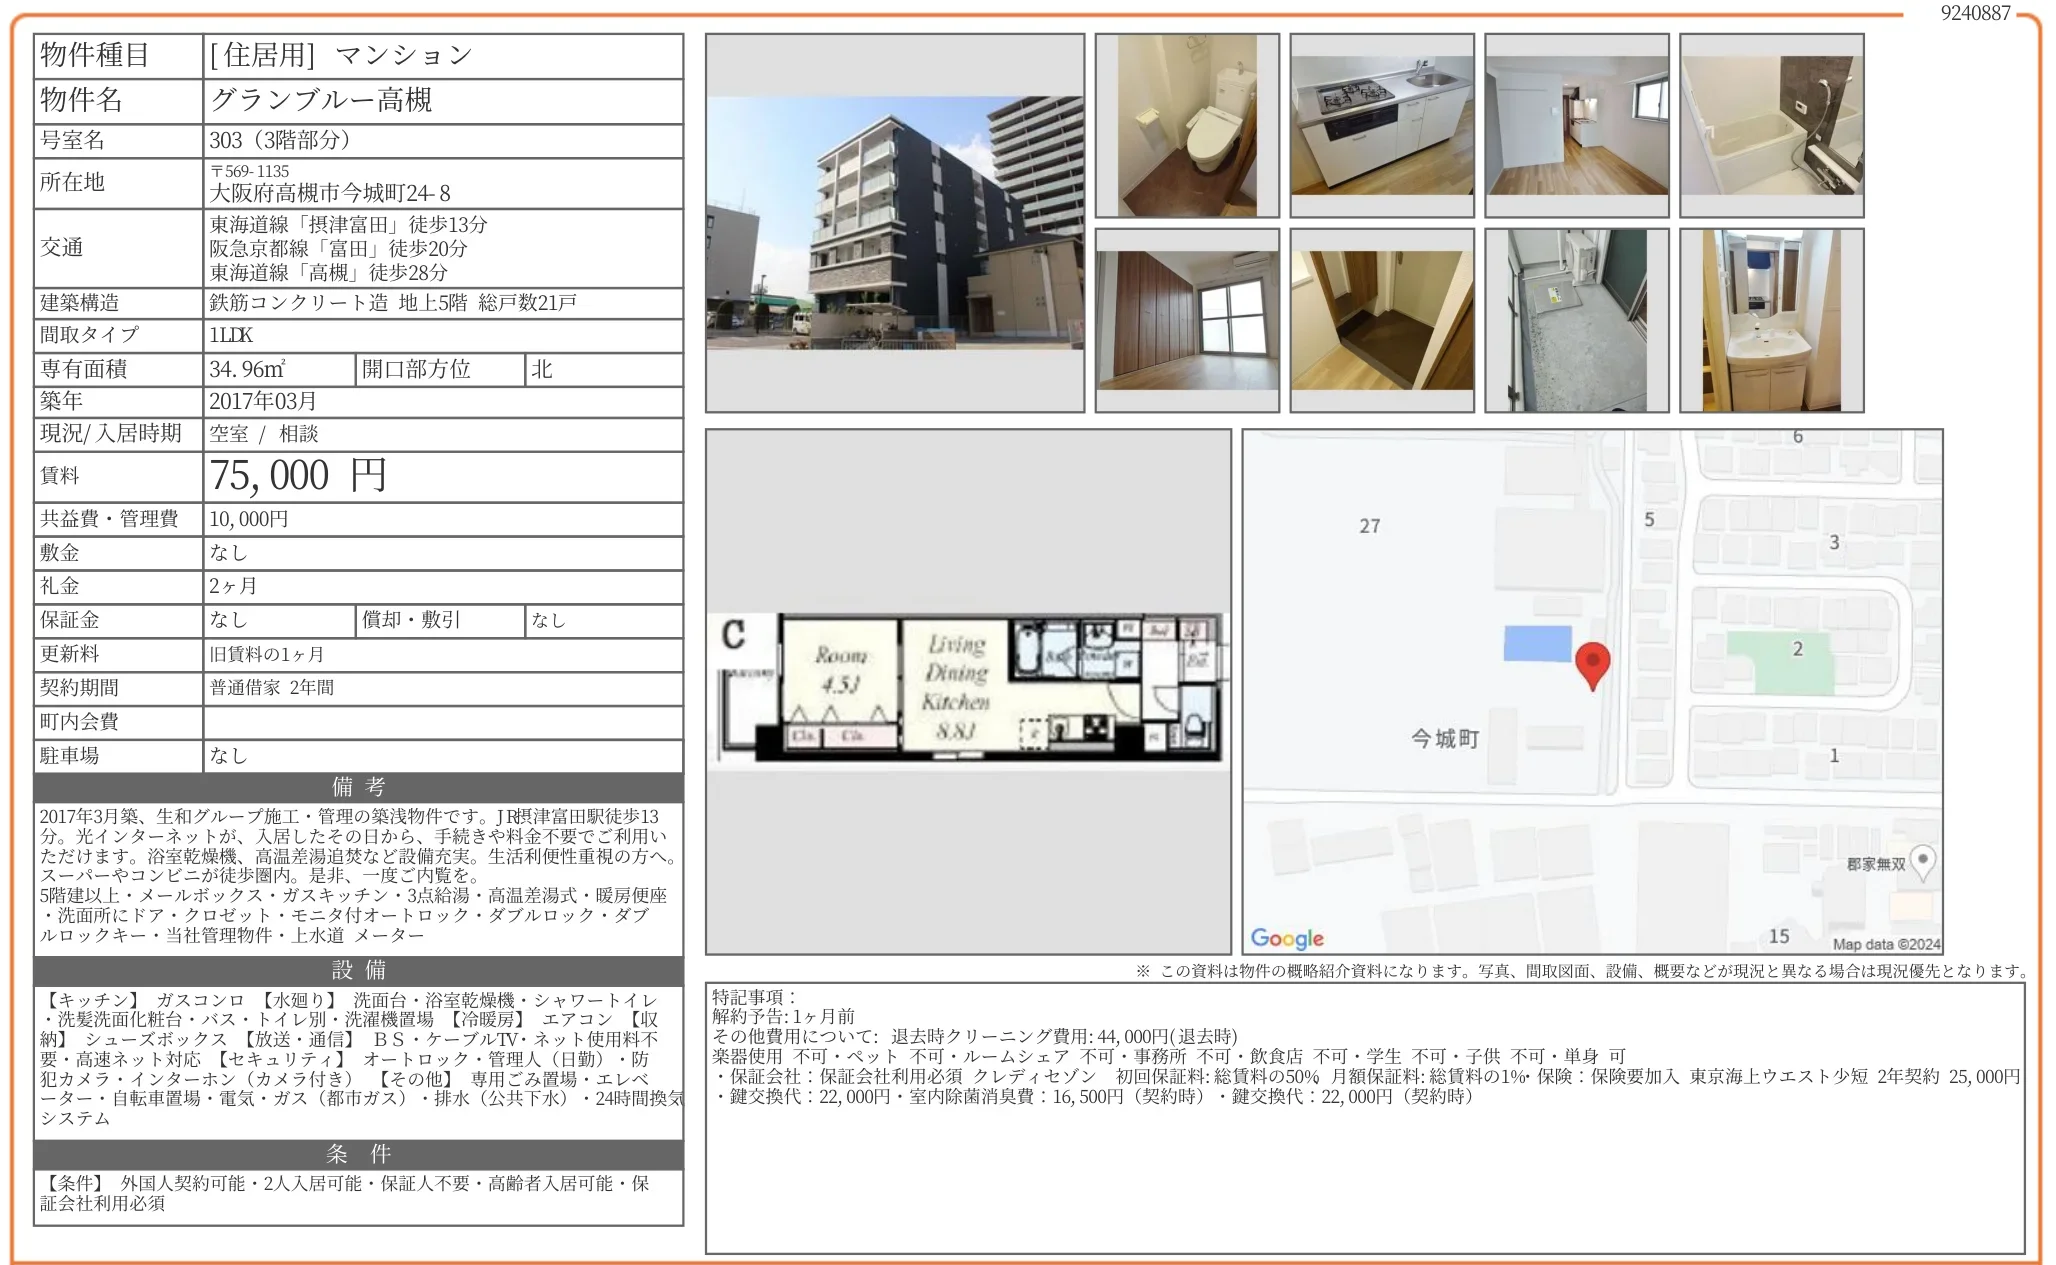This screenshot has width=2056, height=1265.
Task: Click the Google logo on map
Action: [1287, 938]
